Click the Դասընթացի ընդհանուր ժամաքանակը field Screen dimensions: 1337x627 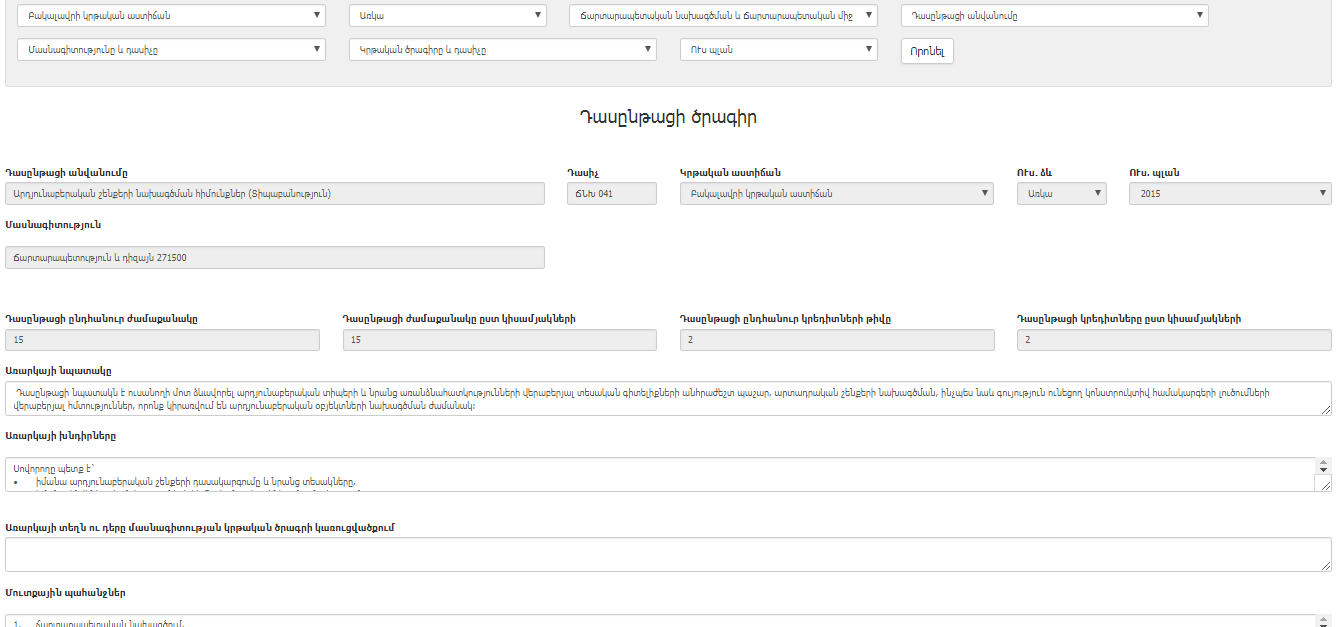point(162,340)
